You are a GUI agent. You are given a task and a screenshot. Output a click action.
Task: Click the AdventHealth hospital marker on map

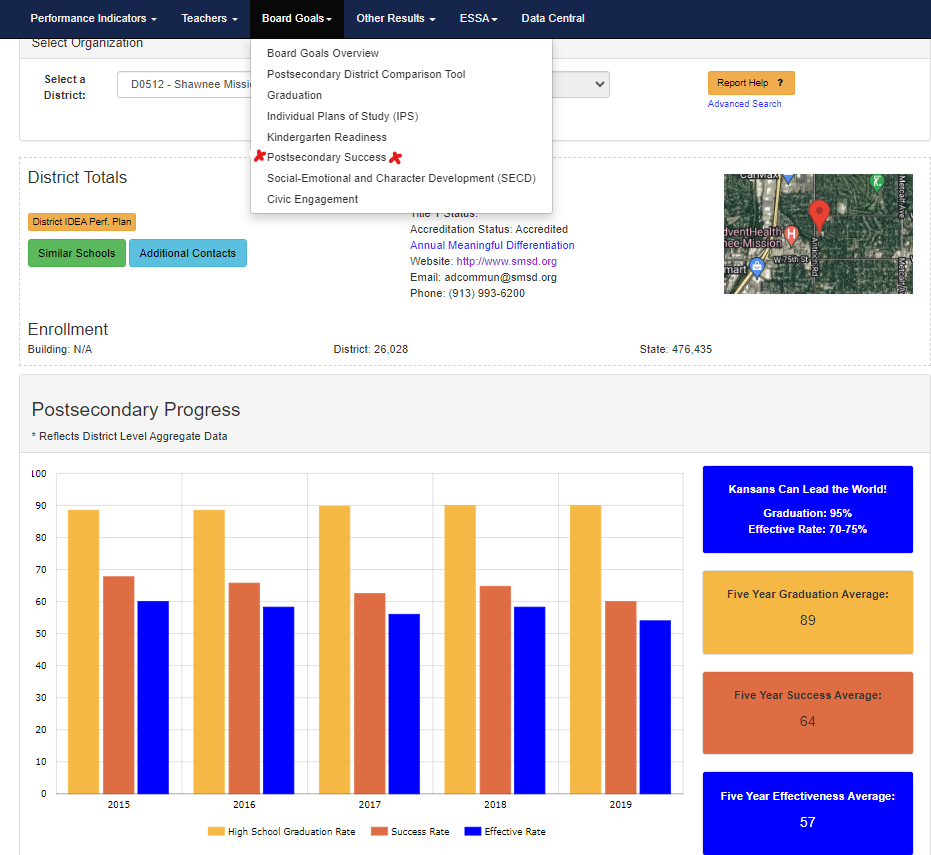click(x=791, y=234)
